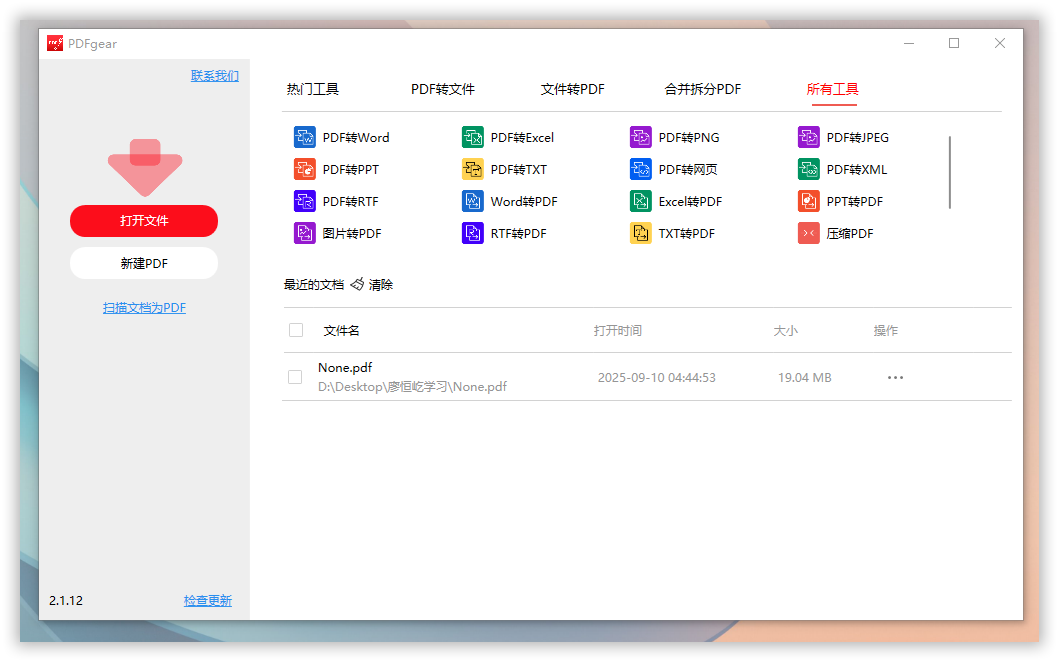Select the TXT转PDF icon
1059x662 pixels.
coord(641,234)
